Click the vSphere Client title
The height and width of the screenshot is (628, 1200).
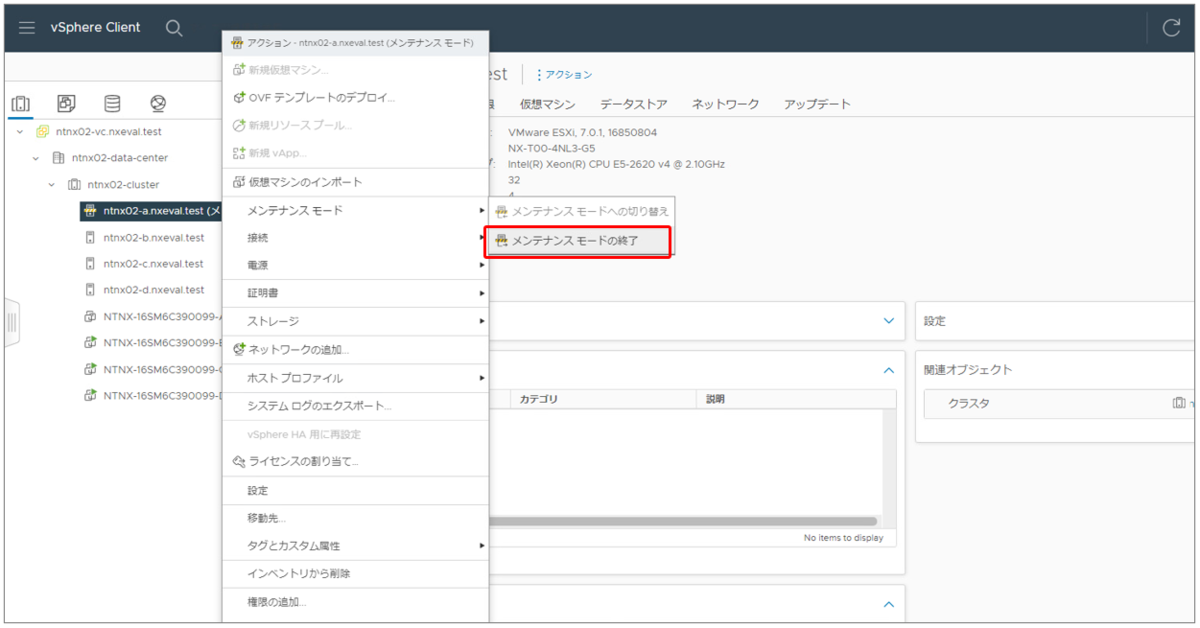coord(96,28)
